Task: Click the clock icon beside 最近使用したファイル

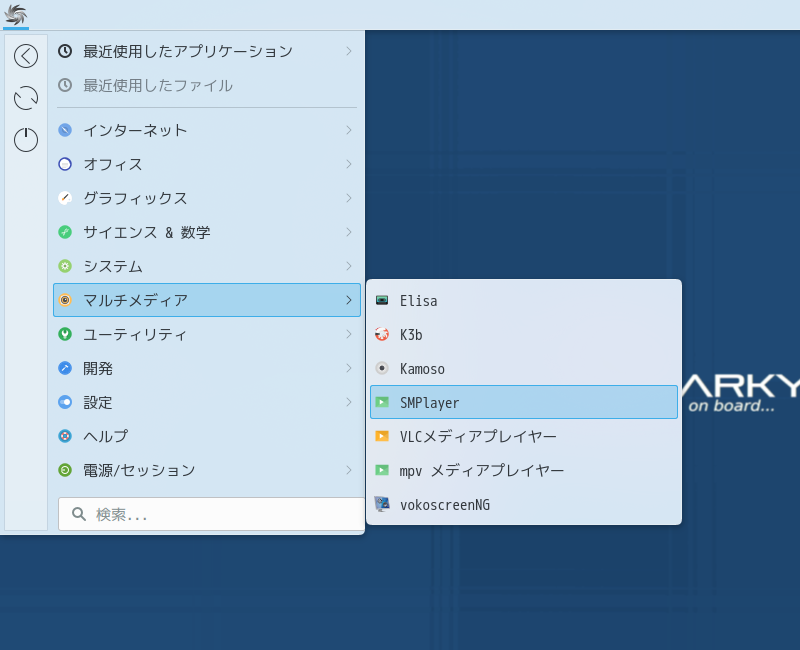Action: [65, 85]
